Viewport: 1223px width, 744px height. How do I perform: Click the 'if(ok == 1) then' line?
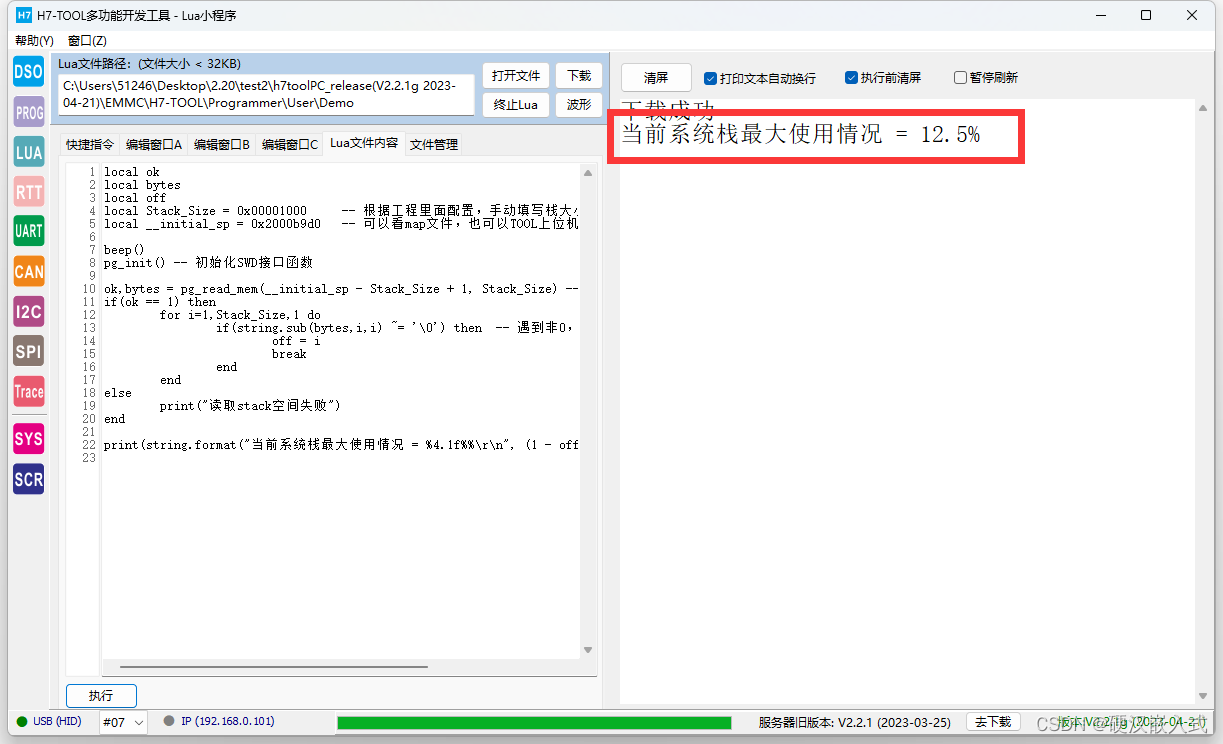click(160, 302)
